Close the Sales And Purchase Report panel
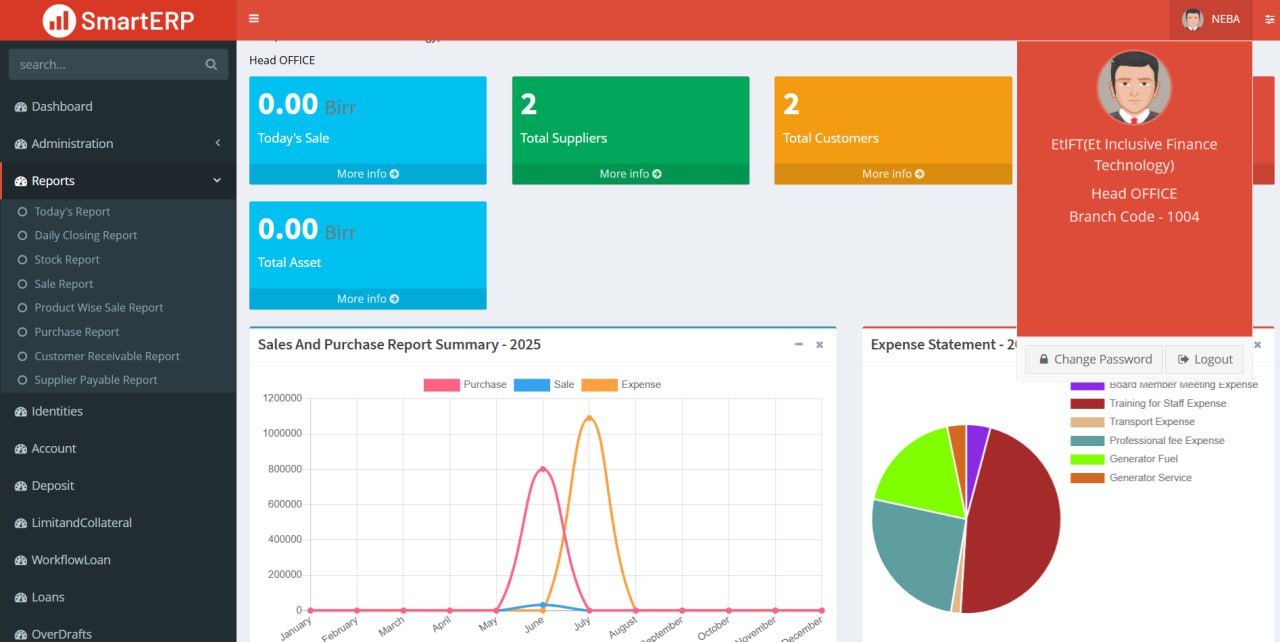 pos(819,344)
